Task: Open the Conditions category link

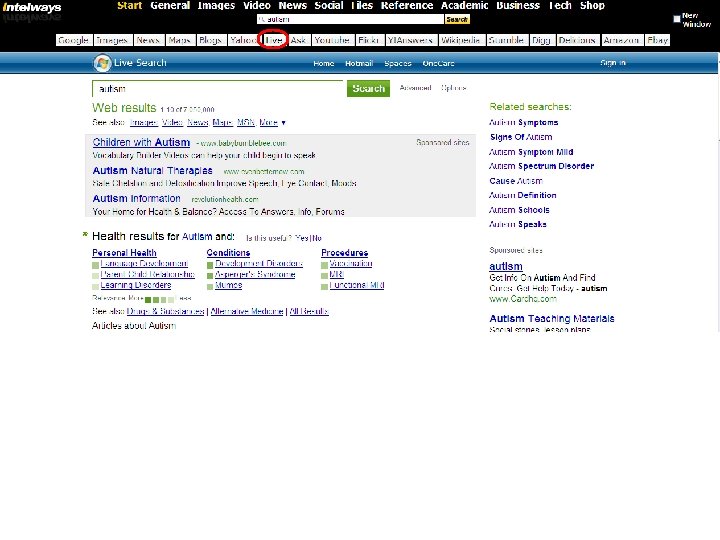Action: click(x=228, y=253)
